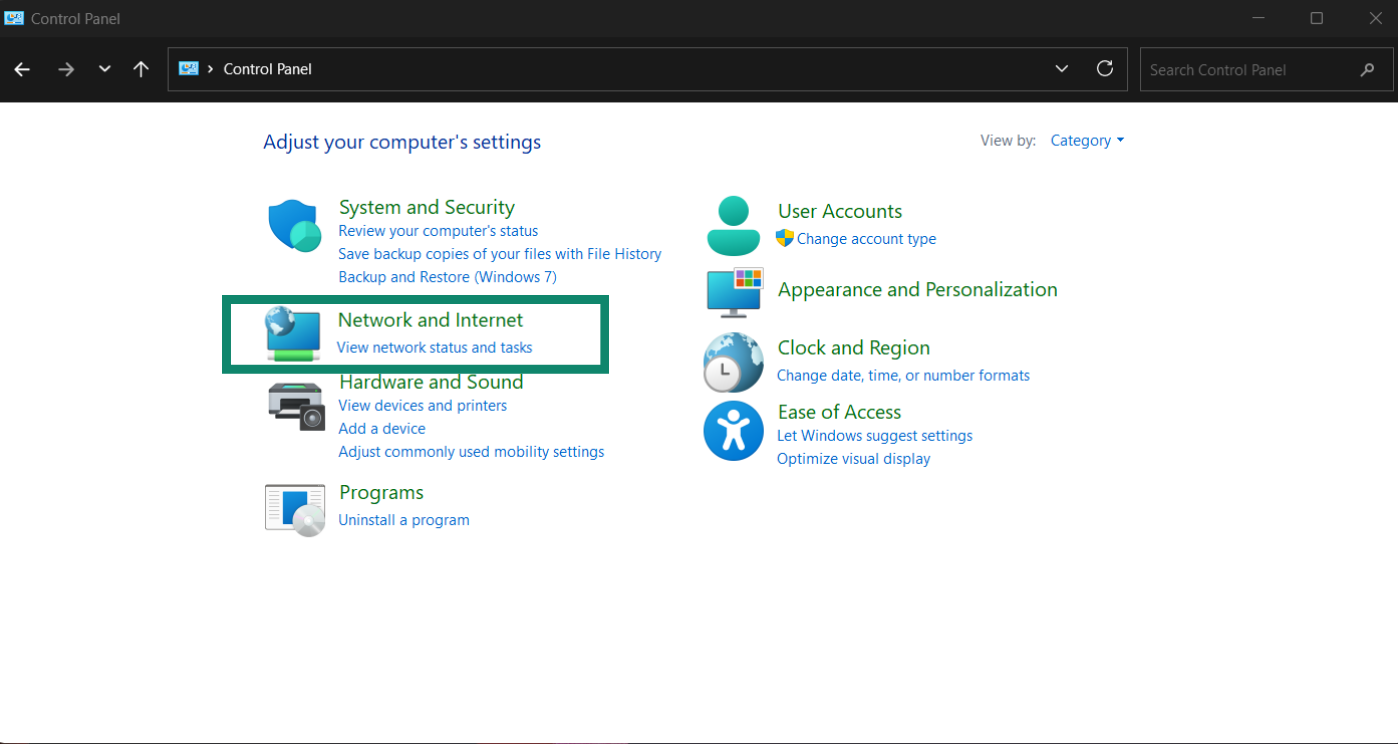Click the System and Security shield icon

294,225
